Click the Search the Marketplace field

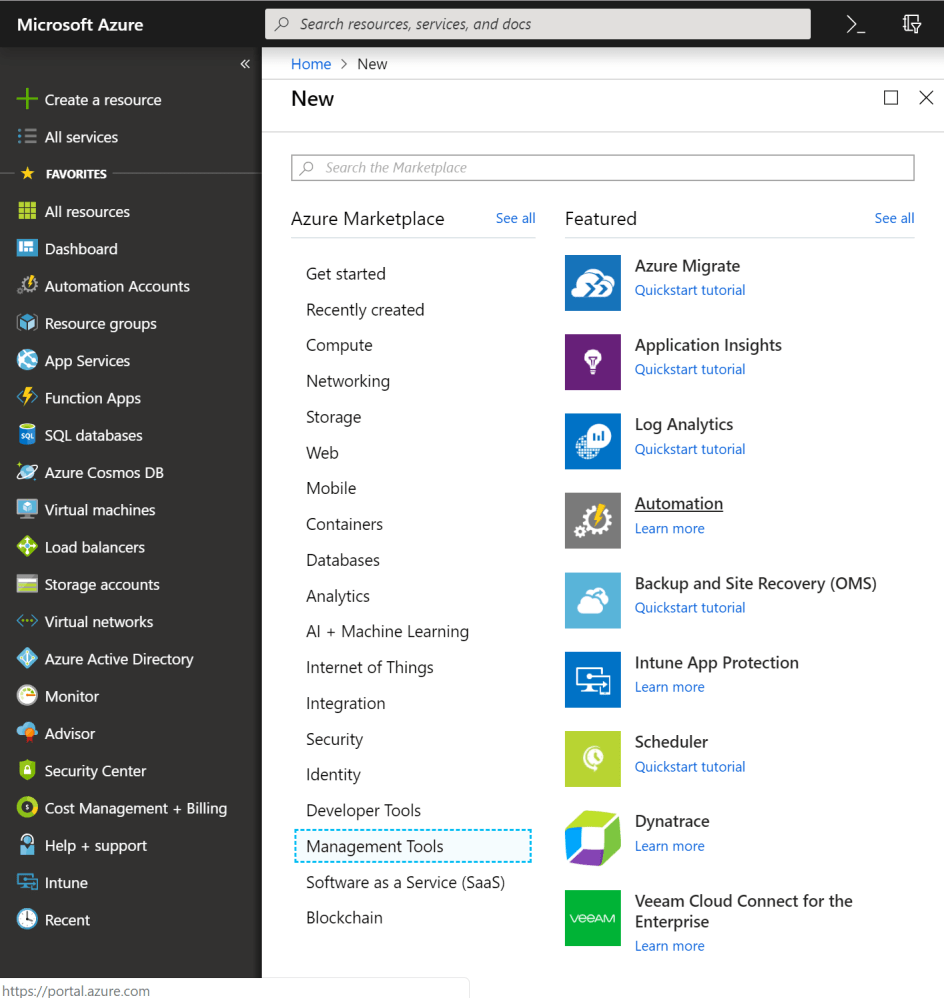coord(602,167)
